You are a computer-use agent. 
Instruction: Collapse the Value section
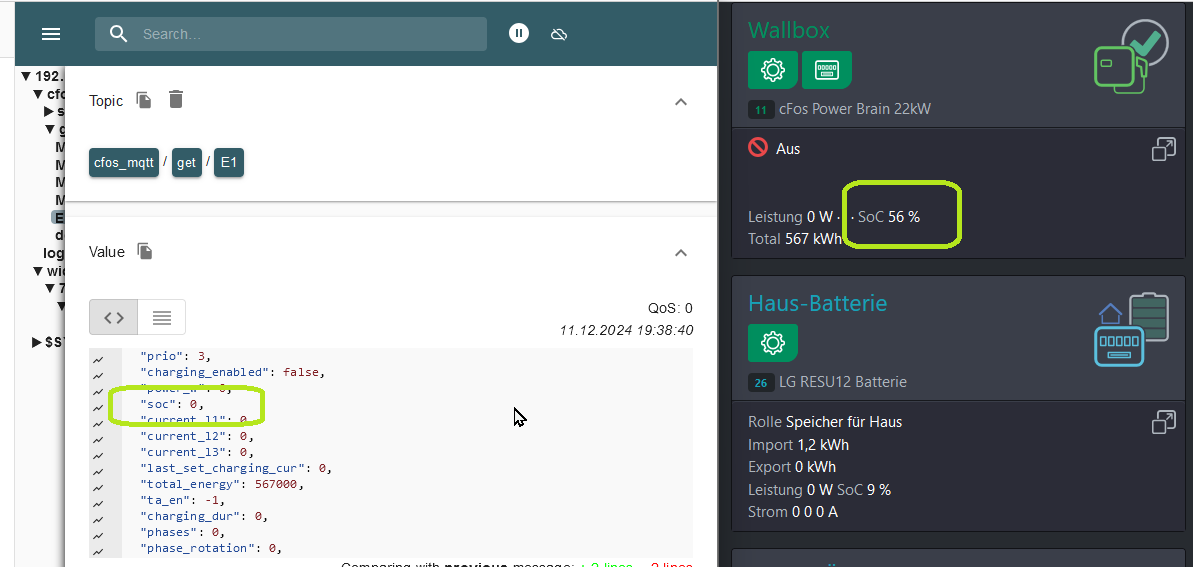(681, 252)
